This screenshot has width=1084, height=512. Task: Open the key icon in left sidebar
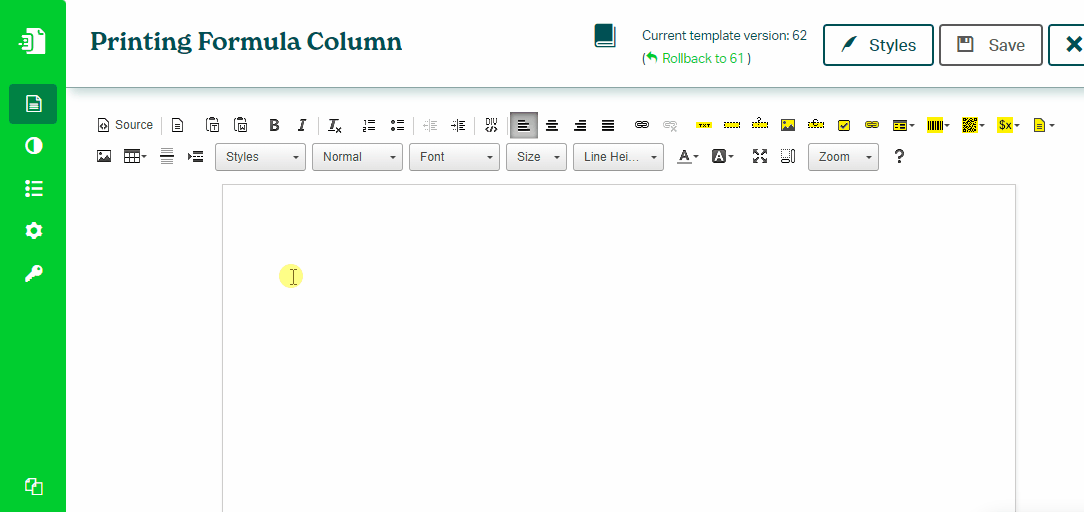click(x=33, y=274)
